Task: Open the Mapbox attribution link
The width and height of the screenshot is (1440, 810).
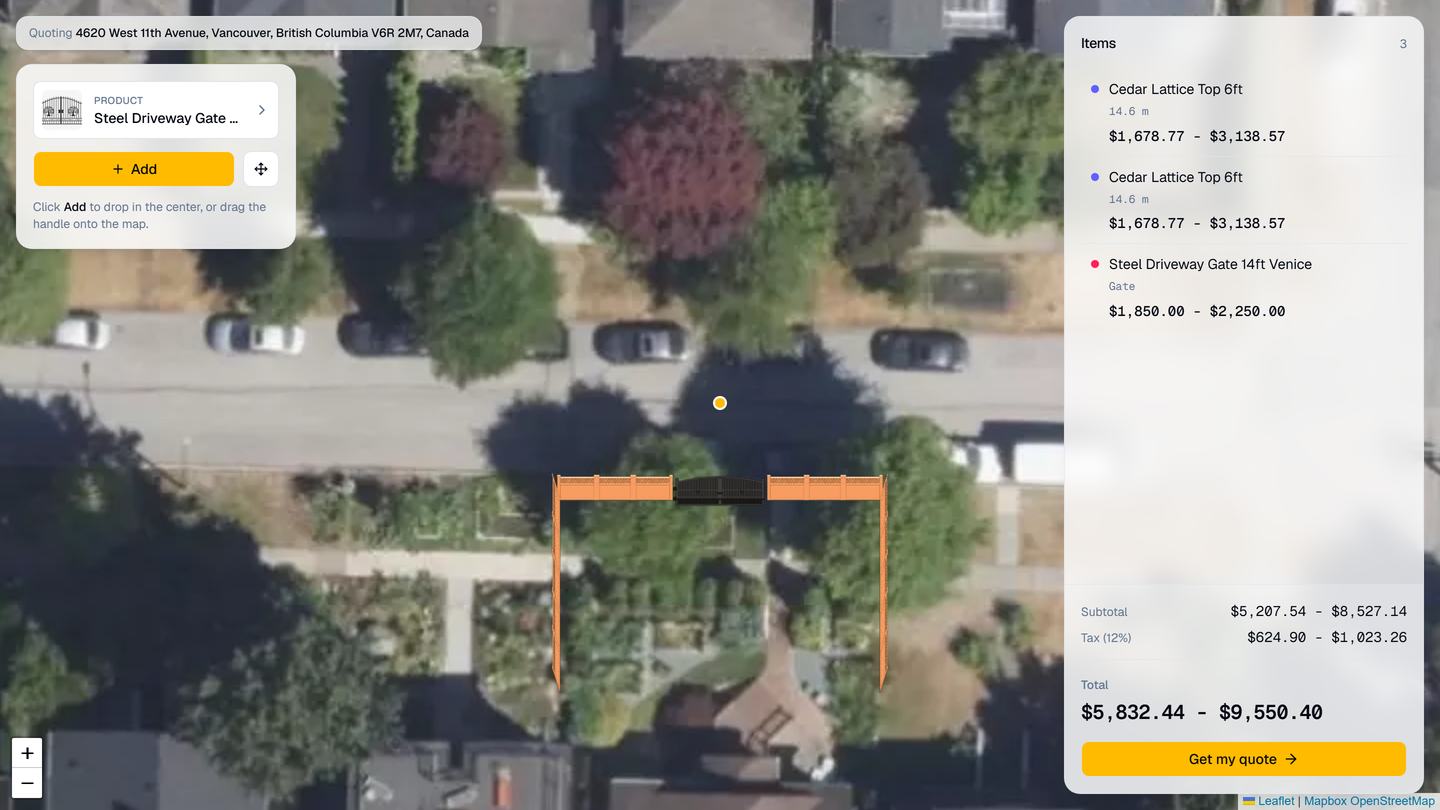Action: pyautogui.click(x=1325, y=801)
